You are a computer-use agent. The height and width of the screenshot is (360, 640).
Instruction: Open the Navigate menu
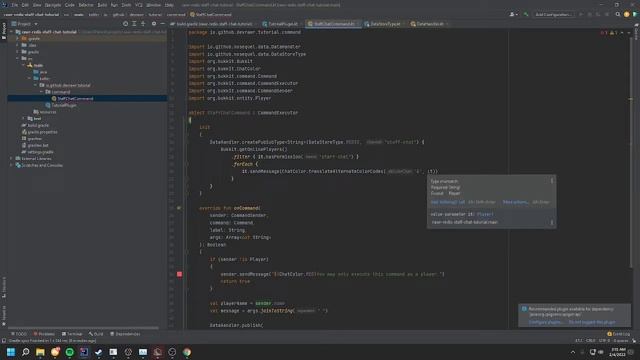pyautogui.click(x=53, y=5)
